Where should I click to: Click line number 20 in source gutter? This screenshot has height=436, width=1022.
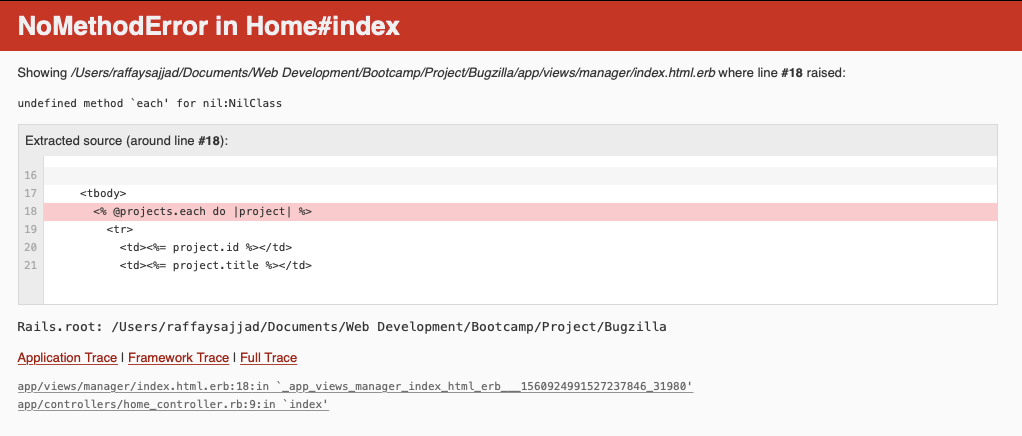[31, 248]
